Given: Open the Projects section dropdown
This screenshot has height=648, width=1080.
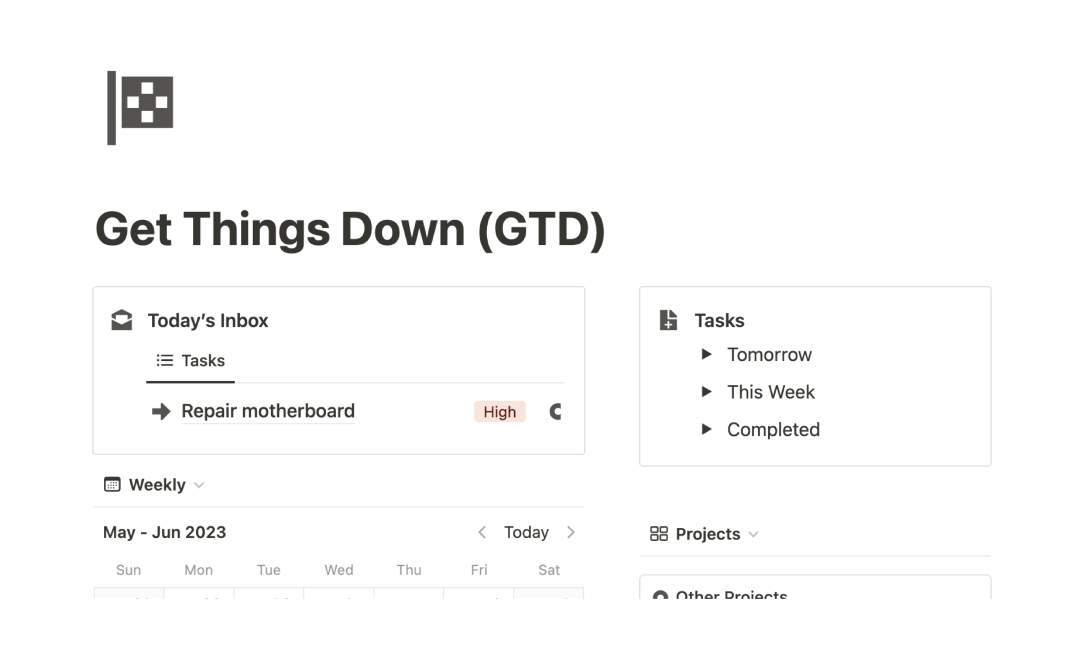Looking at the screenshot, I should point(753,534).
